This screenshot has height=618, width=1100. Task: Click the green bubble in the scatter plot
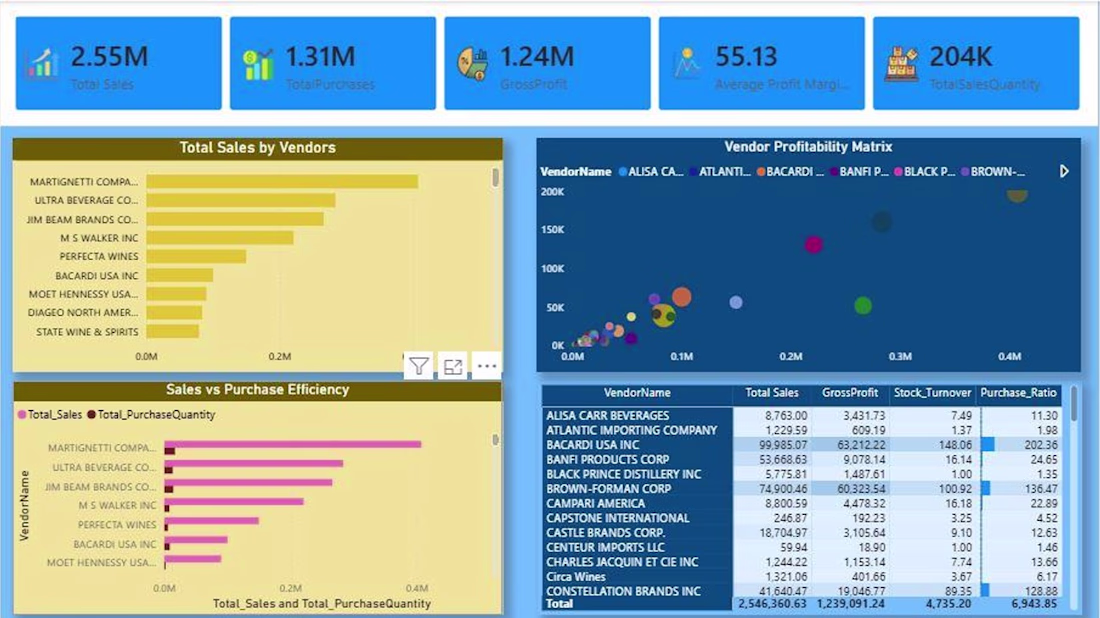click(x=863, y=305)
